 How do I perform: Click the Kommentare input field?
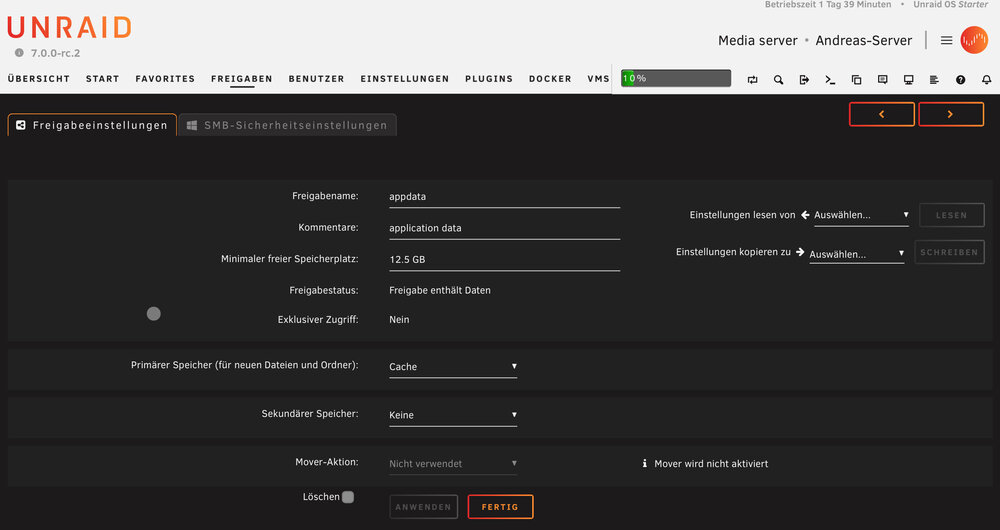(x=504, y=228)
